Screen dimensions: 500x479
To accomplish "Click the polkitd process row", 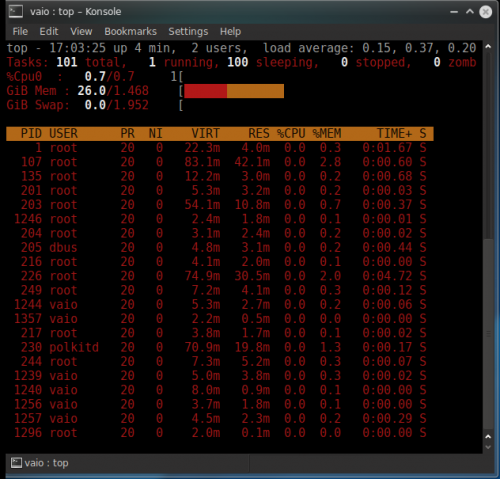I will point(220,347).
